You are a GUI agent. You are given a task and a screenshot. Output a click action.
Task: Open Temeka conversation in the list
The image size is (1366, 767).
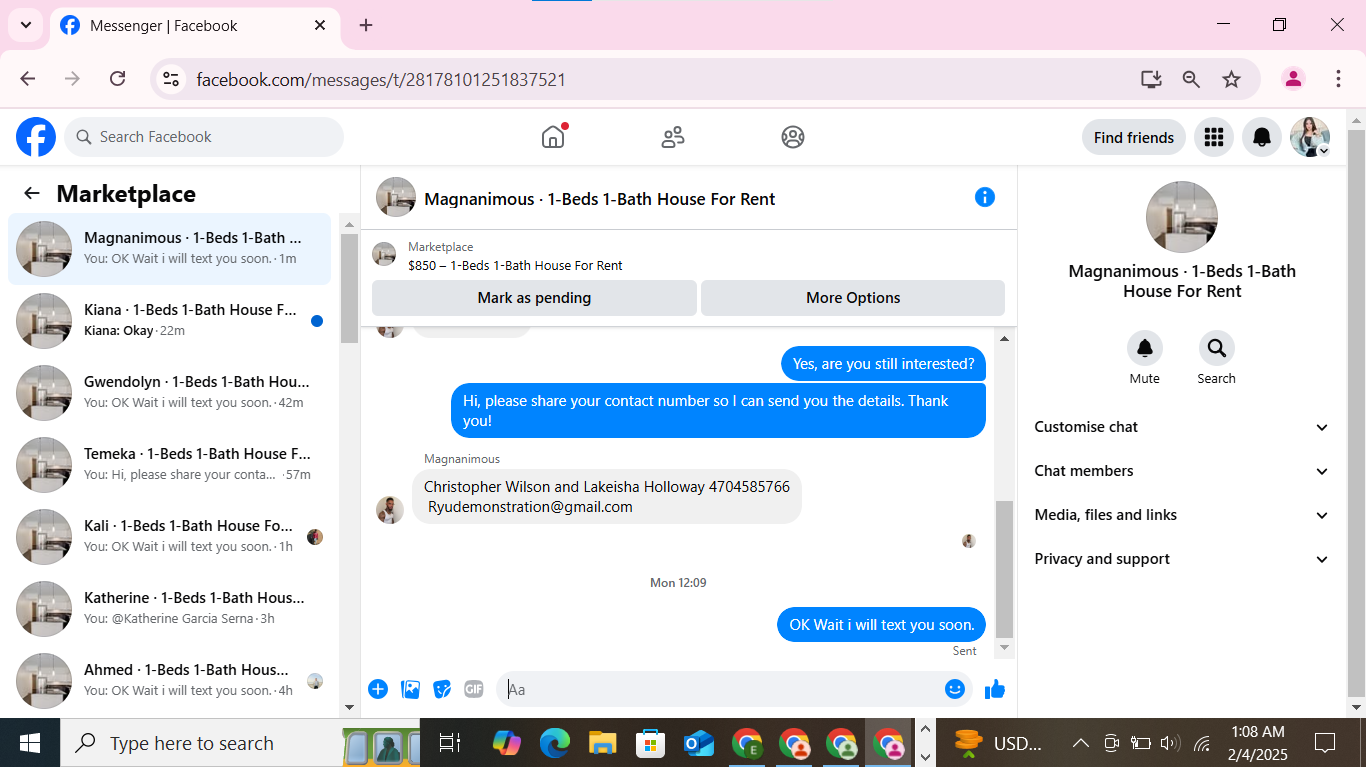pyautogui.click(x=170, y=465)
